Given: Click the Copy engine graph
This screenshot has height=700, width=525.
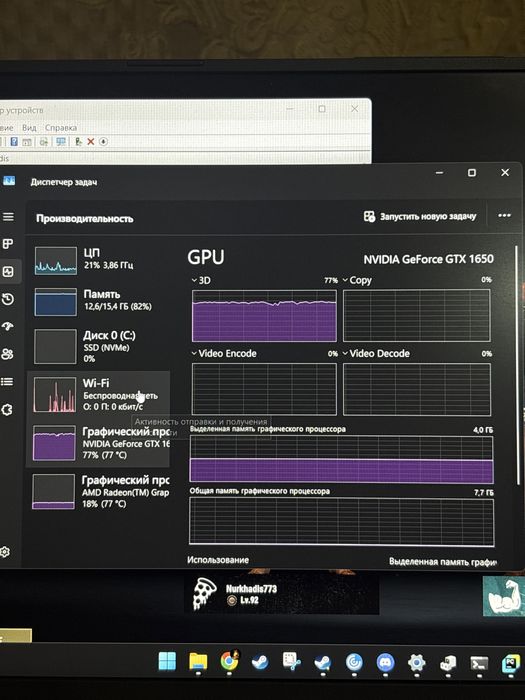Looking at the screenshot, I should click(x=417, y=316).
